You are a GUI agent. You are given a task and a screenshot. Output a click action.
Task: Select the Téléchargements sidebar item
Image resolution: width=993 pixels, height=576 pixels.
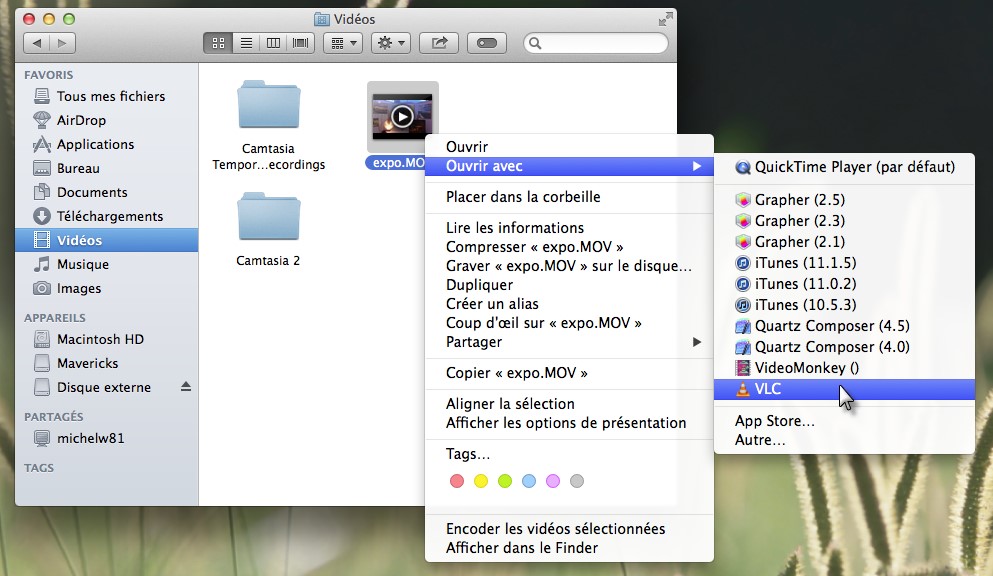pyautogui.click(x=109, y=216)
